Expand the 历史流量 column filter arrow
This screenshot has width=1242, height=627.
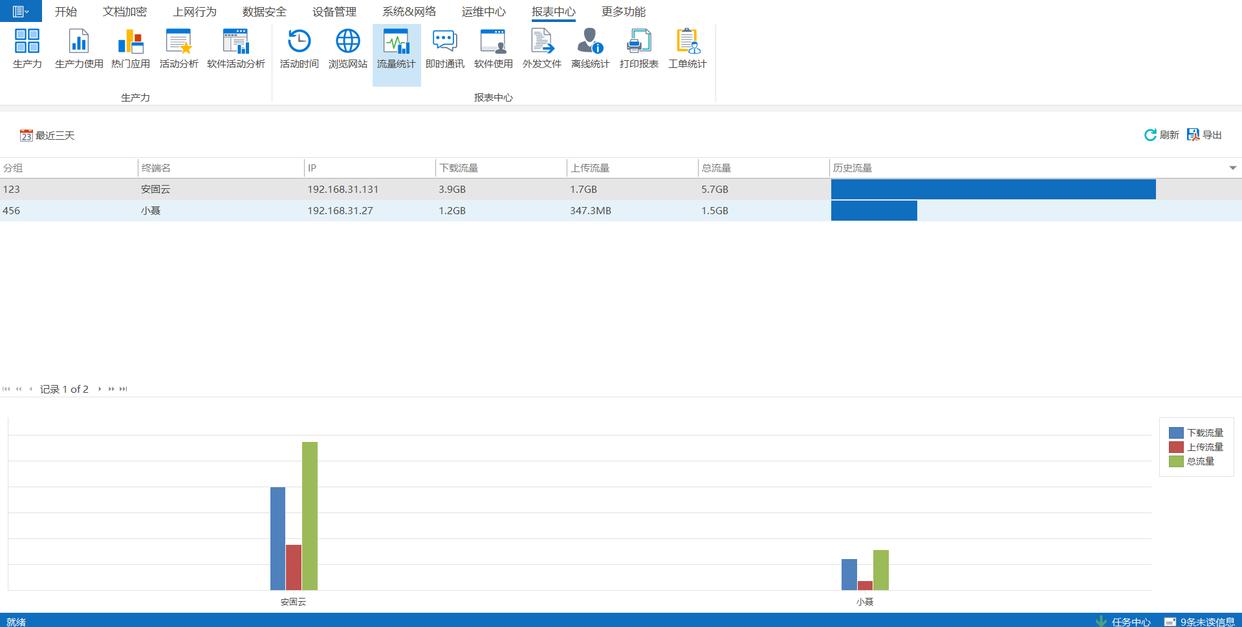(1232, 168)
